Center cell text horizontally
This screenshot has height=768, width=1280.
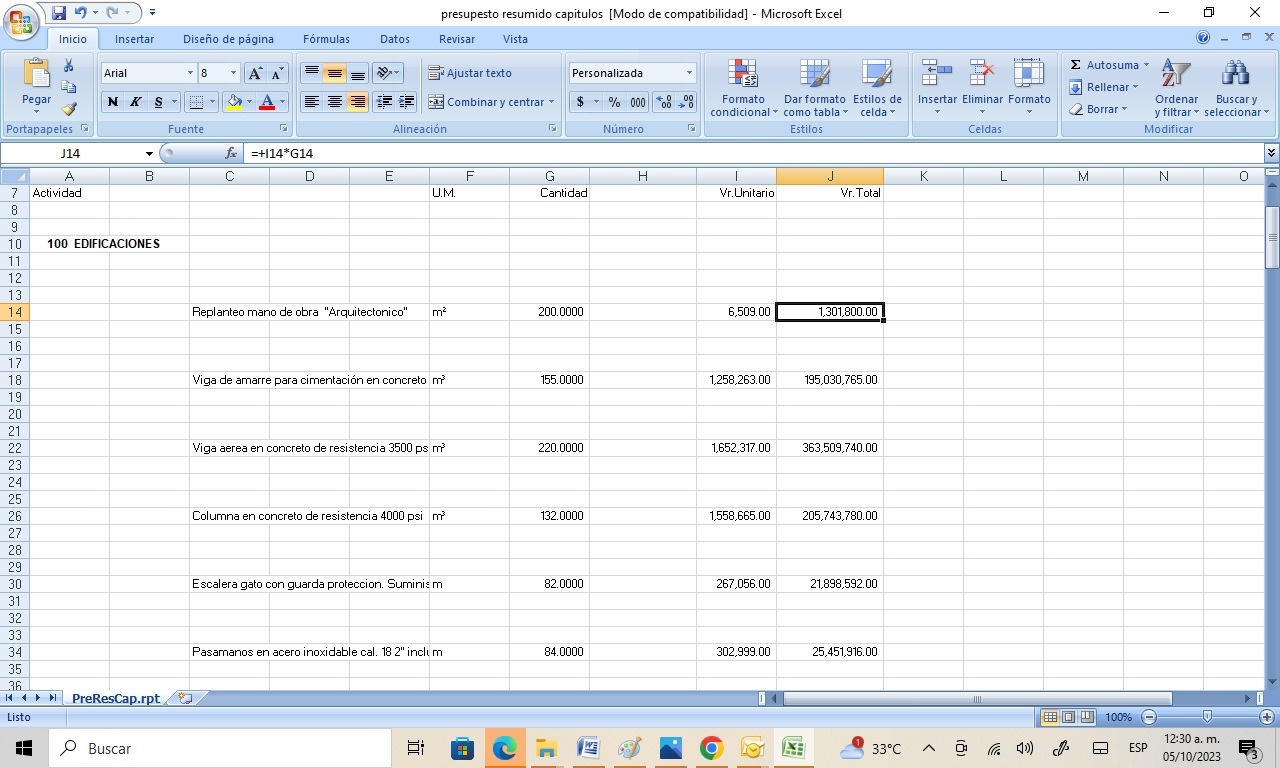pos(335,102)
